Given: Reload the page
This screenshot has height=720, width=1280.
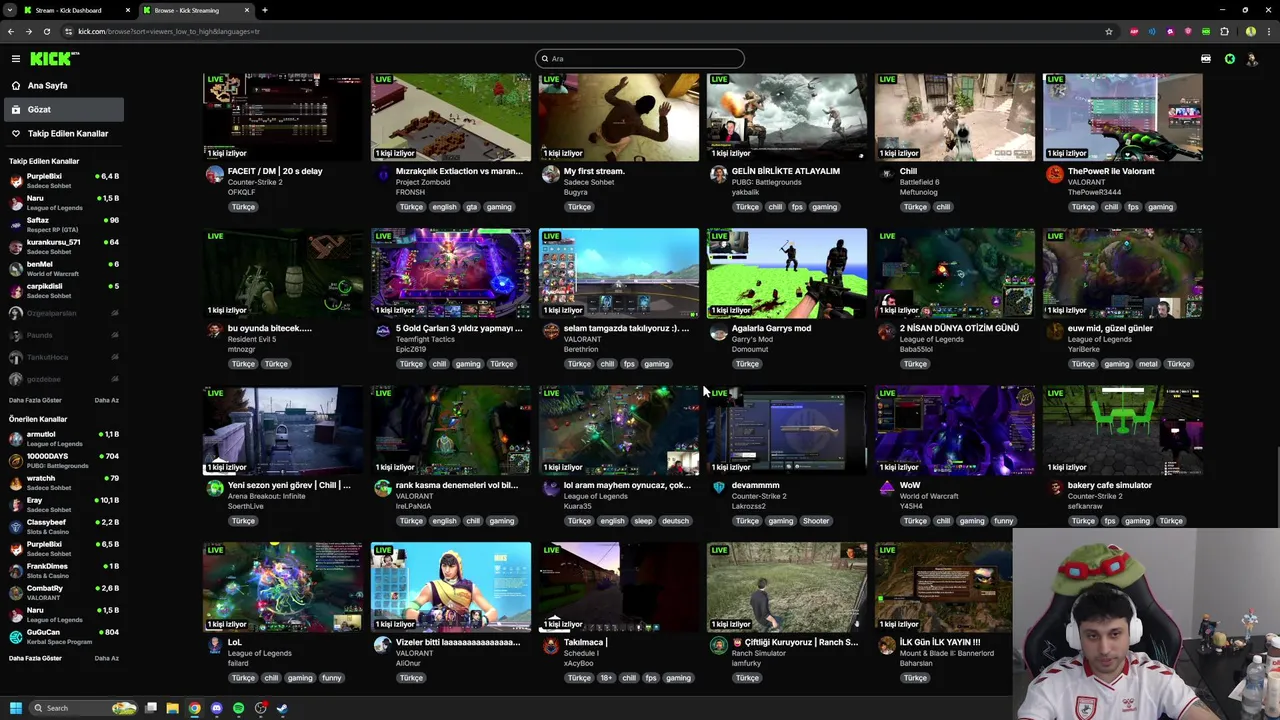Looking at the screenshot, I should [47, 31].
